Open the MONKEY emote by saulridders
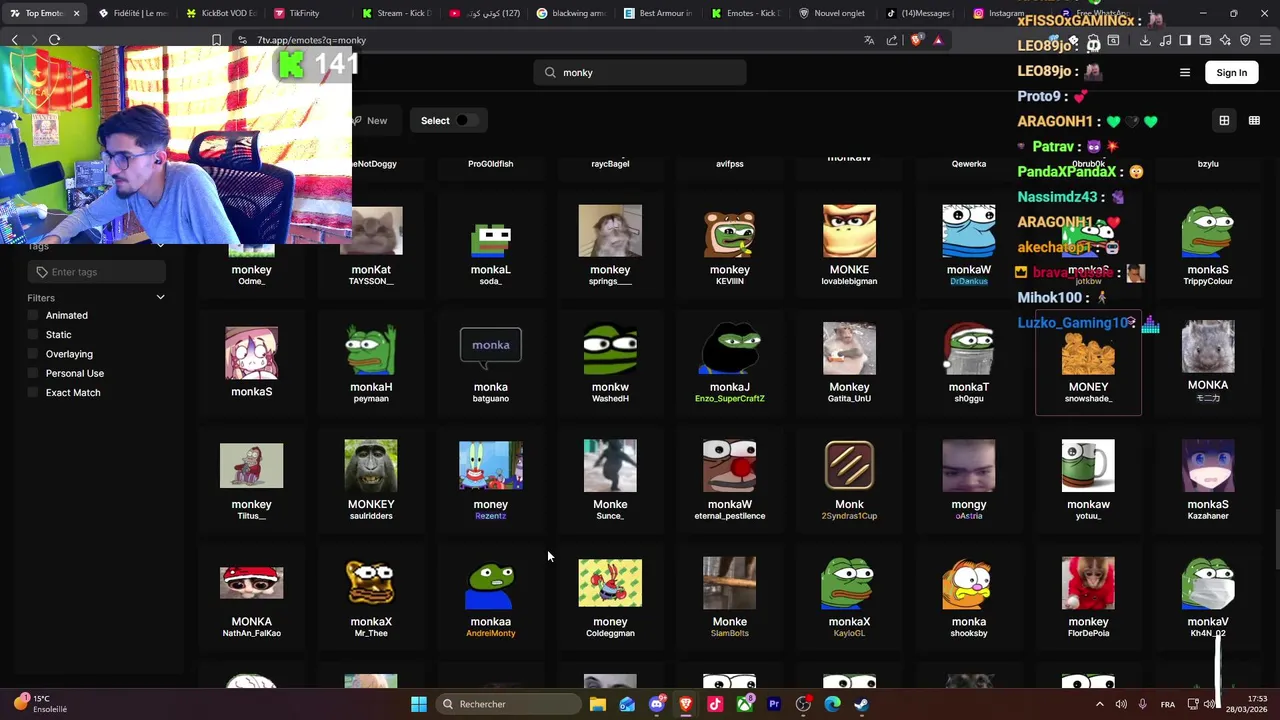Screen dimensions: 1280x720 pyautogui.click(x=371, y=481)
